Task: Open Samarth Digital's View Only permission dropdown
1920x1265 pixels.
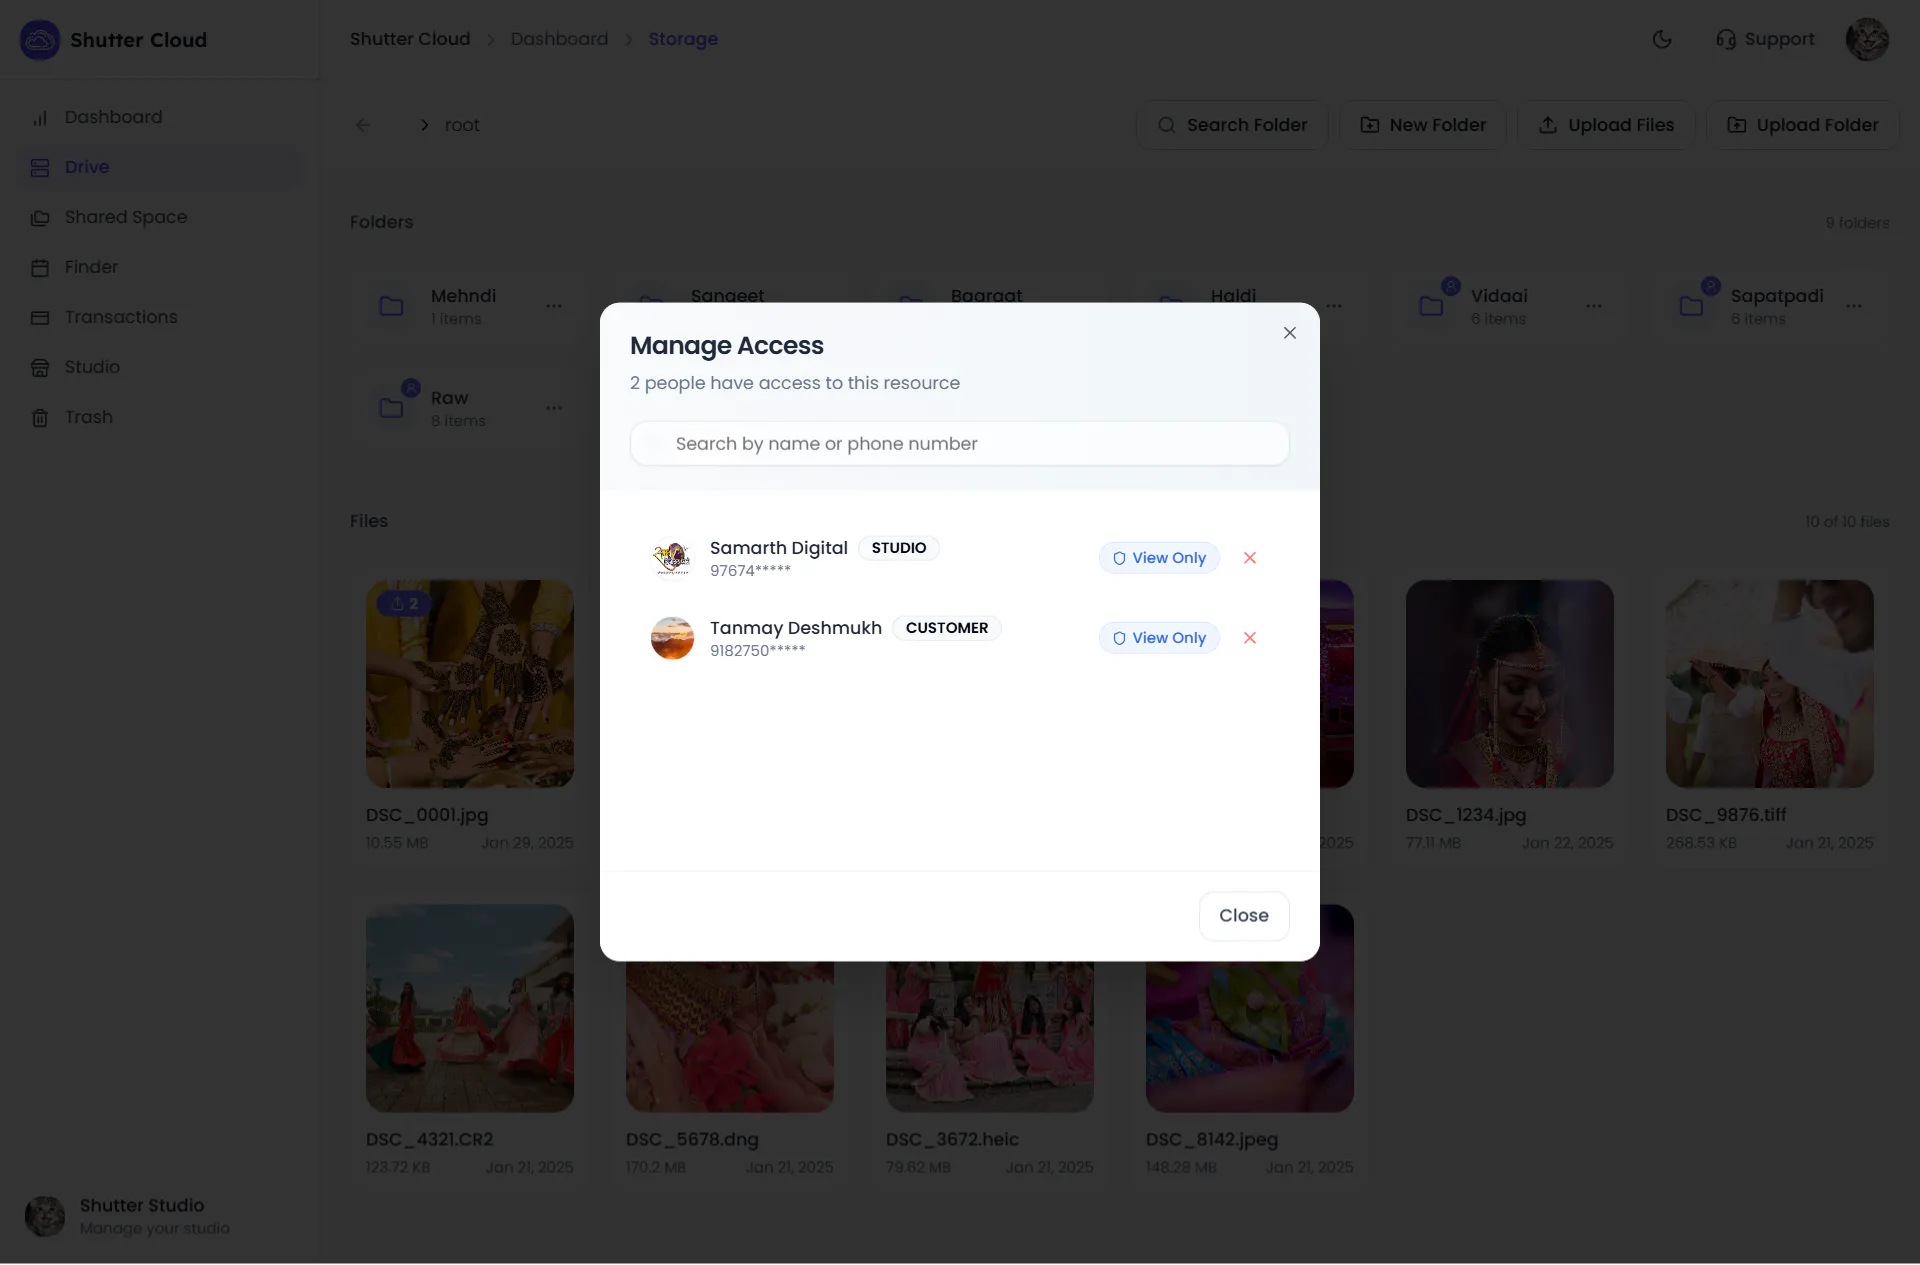Action: tap(1159, 558)
